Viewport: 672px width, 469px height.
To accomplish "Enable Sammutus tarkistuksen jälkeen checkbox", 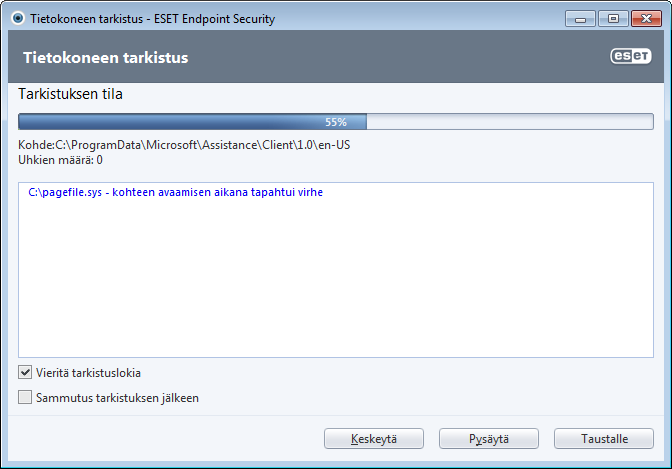I will tap(25, 397).
